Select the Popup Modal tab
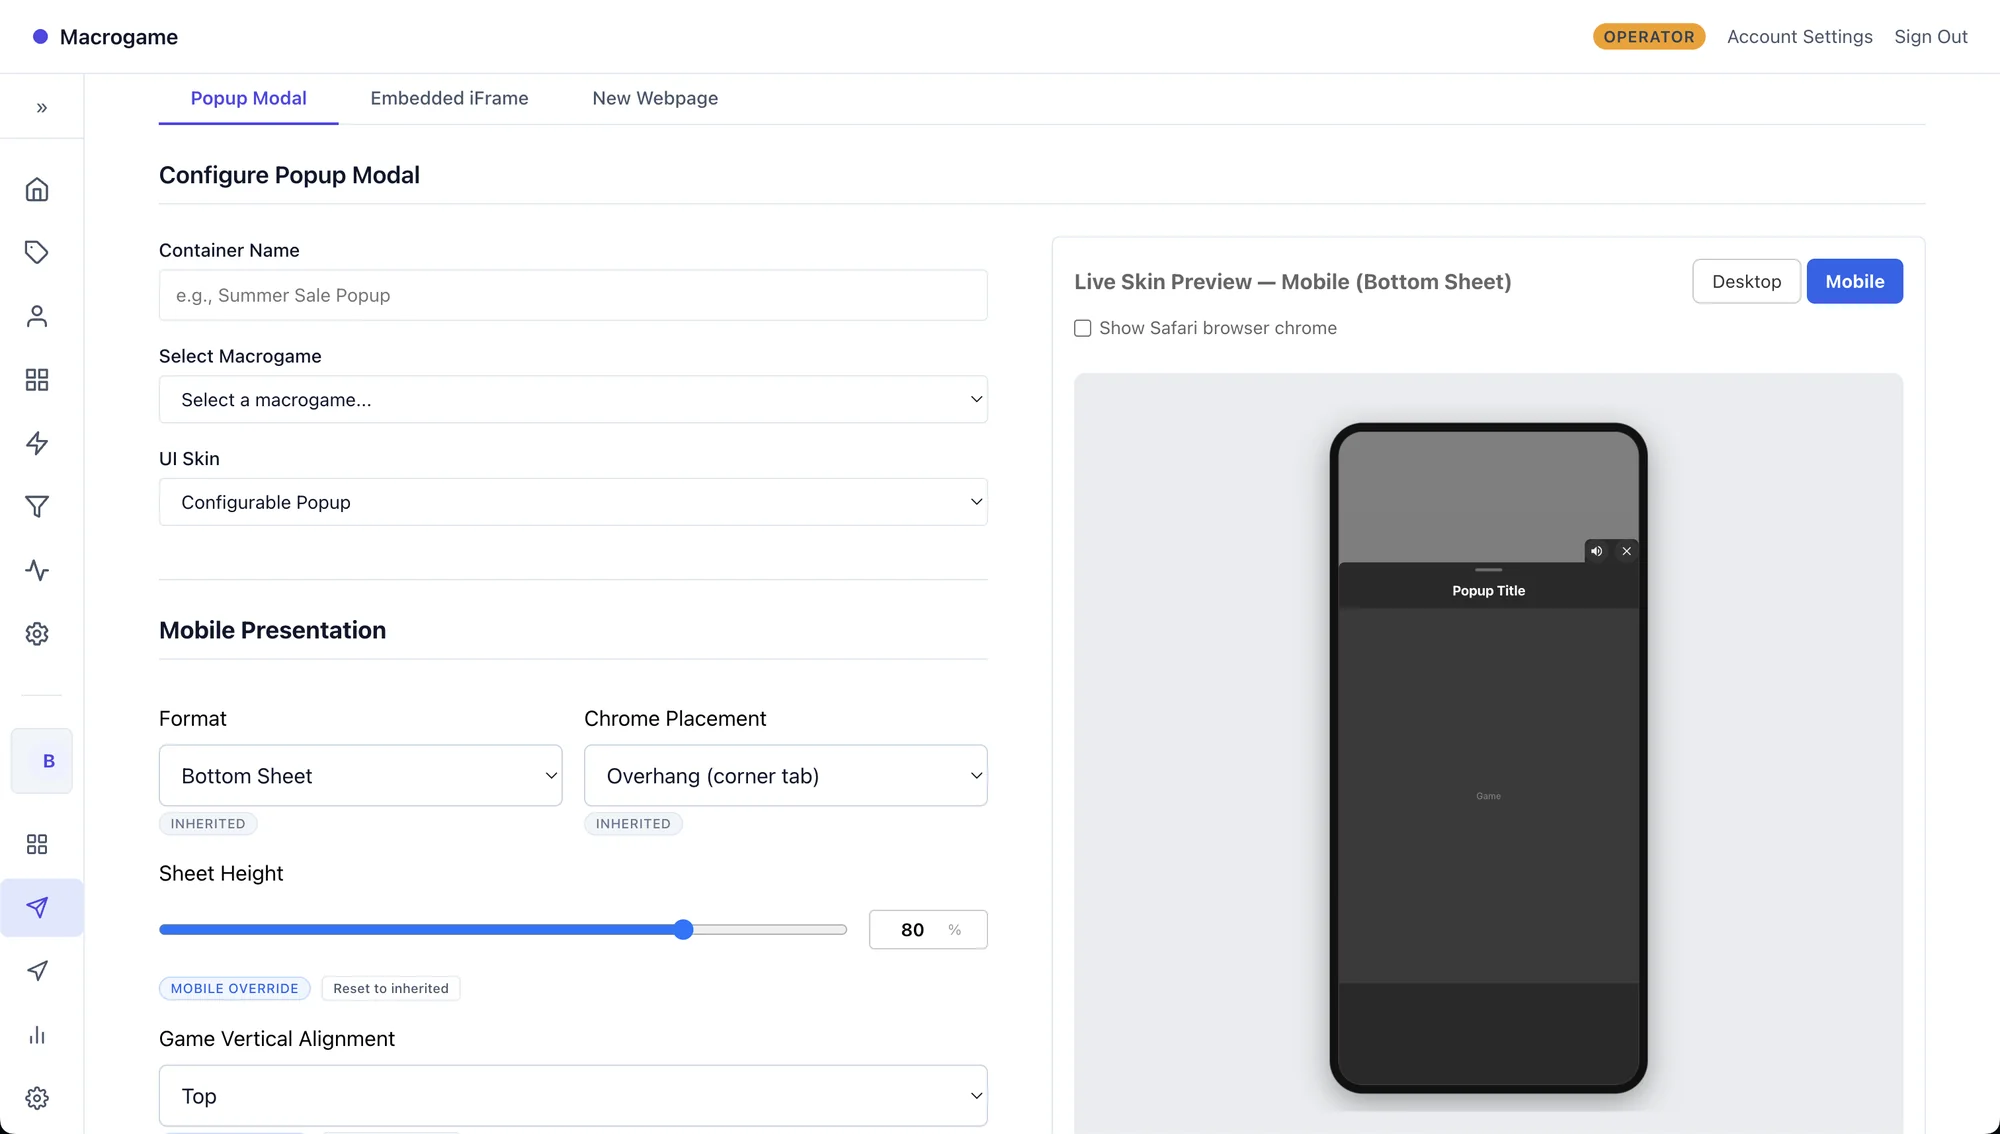Screen dimensions: 2000x1134 tap(248, 98)
